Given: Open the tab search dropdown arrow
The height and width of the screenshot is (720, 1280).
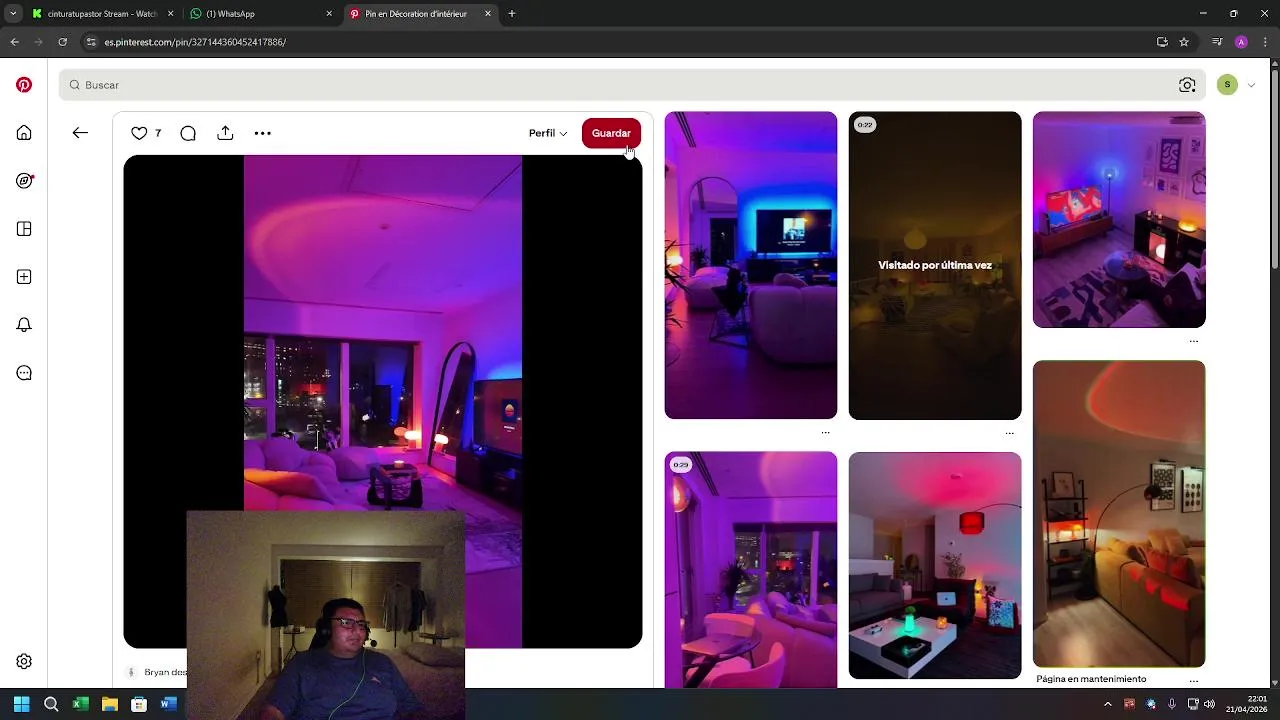Looking at the screenshot, I should tap(12, 14).
